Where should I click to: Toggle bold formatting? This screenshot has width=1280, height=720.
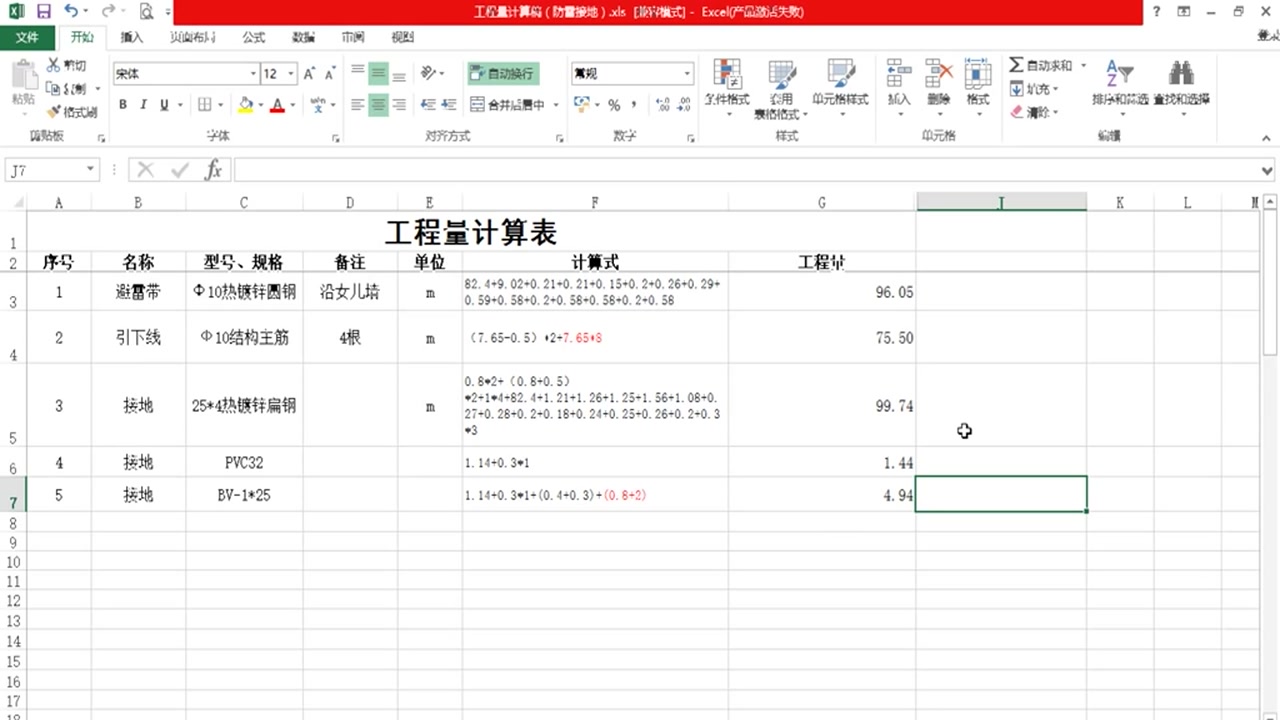coord(122,104)
